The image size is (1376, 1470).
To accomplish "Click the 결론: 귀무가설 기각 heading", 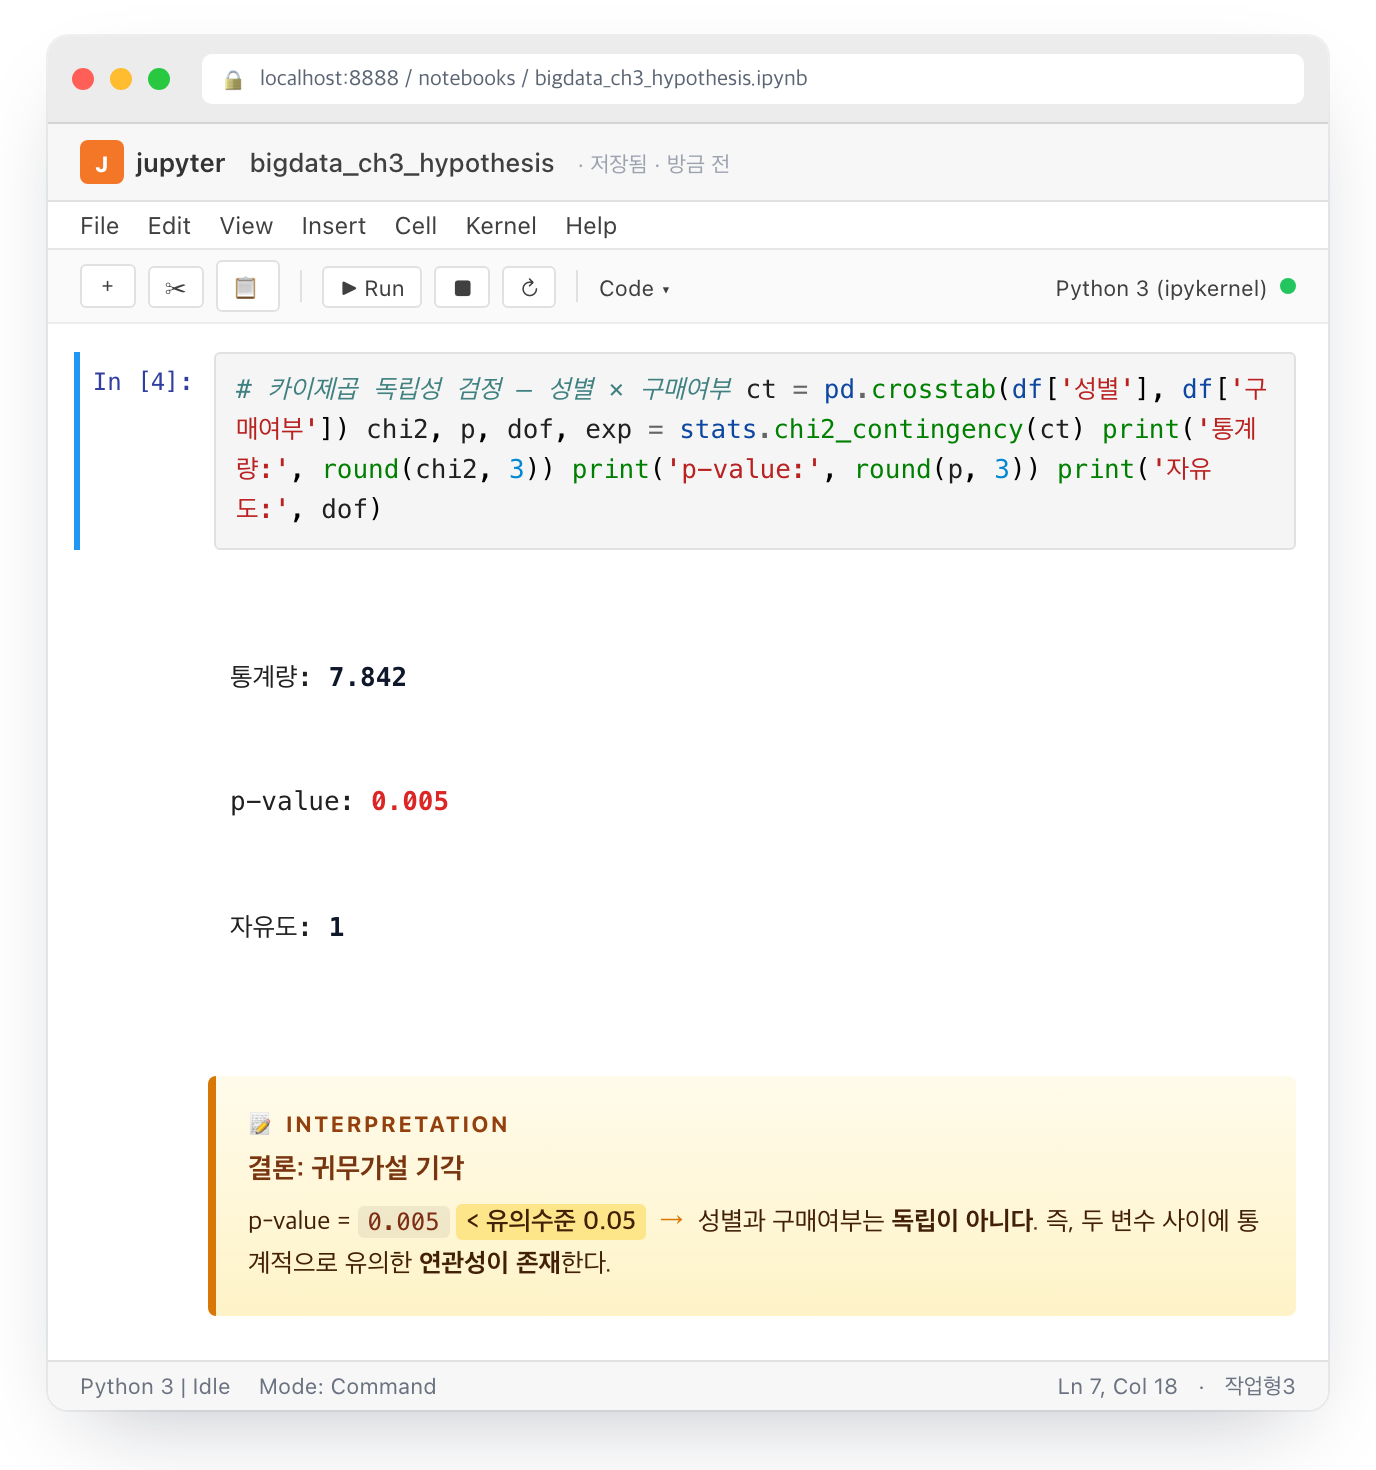I will tap(356, 1167).
